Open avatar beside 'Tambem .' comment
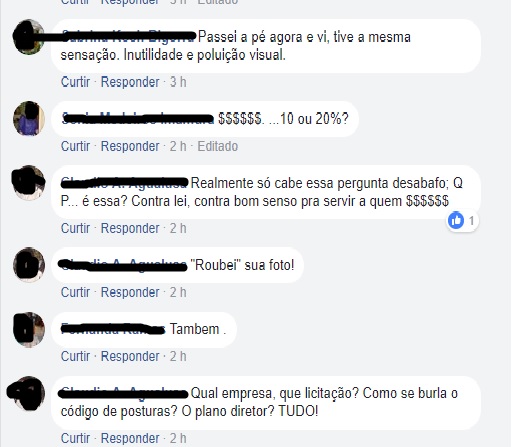The height and width of the screenshot is (447, 512). click(29, 329)
